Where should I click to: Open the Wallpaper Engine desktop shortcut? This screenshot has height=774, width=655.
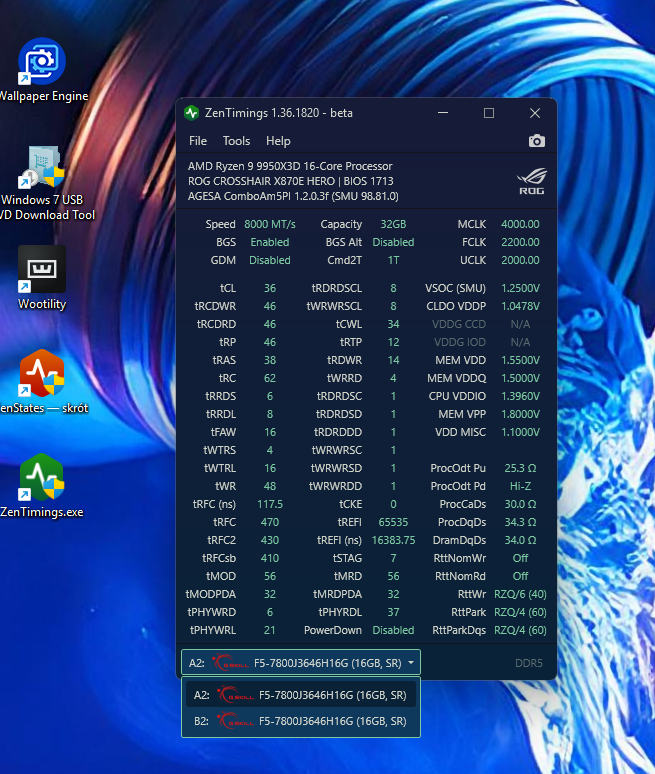42,64
